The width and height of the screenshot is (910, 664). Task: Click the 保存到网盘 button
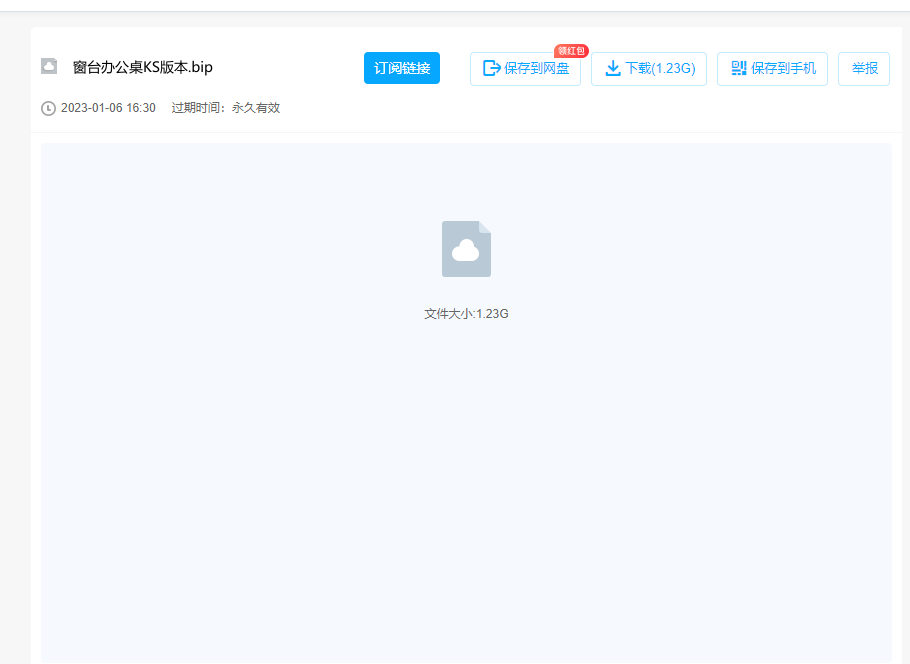click(x=525, y=68)
